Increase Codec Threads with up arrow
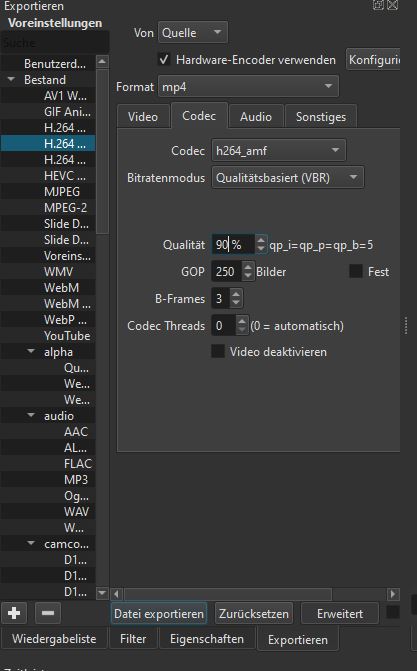Viewport: 417px width, 671px height. pos(242,321)
